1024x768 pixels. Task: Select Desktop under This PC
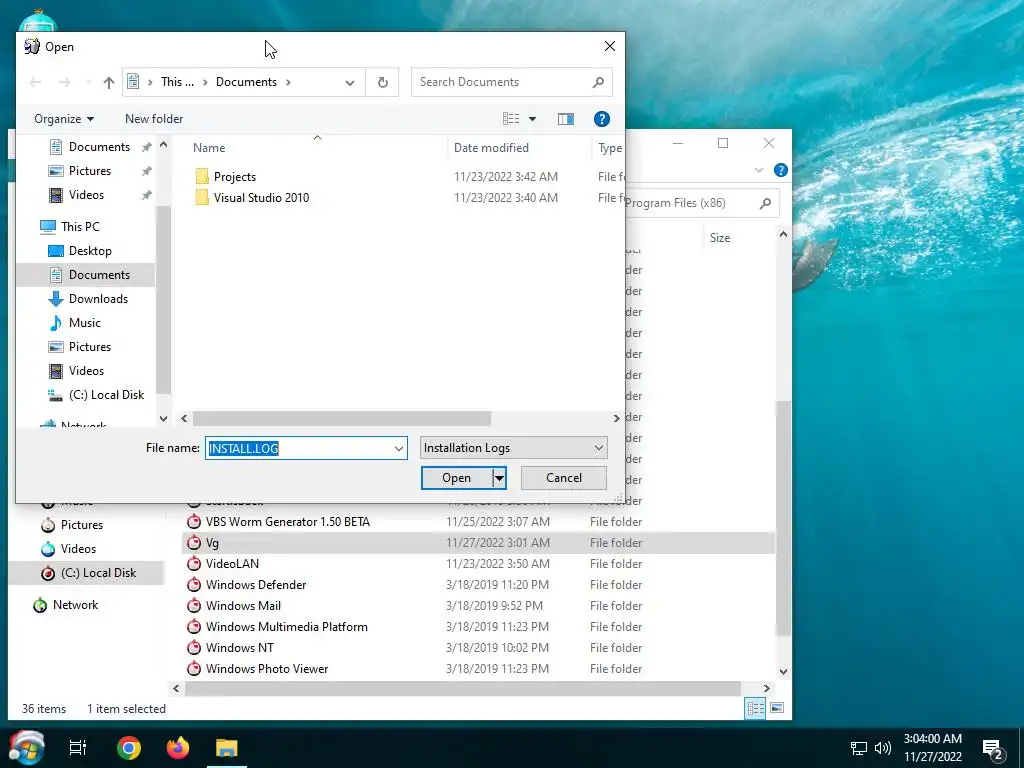(90, 251)
